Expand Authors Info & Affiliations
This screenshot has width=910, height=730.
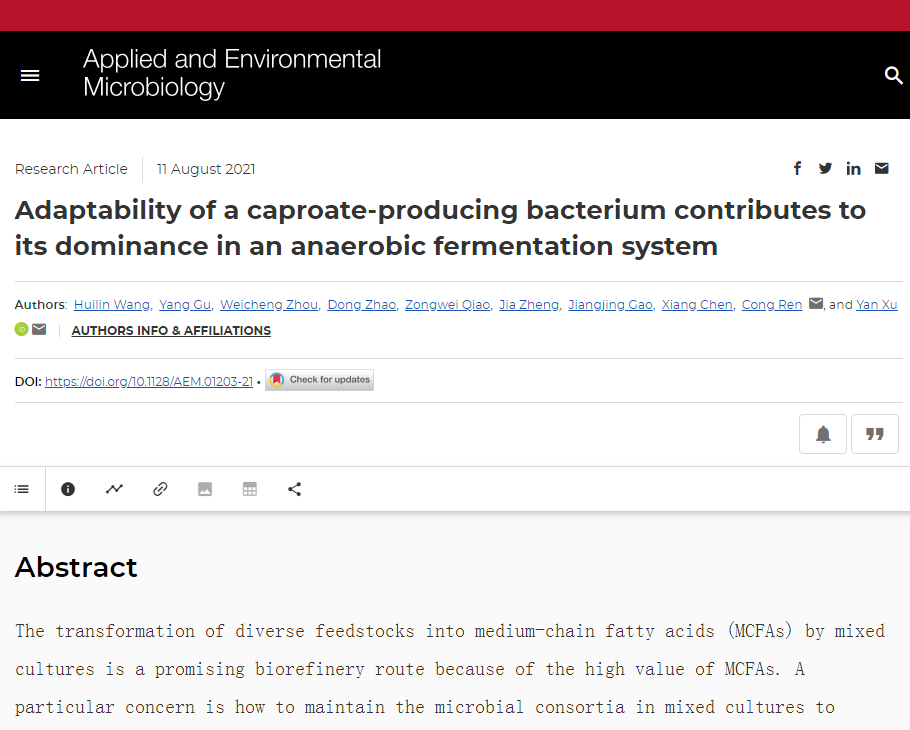pos(171,331)
